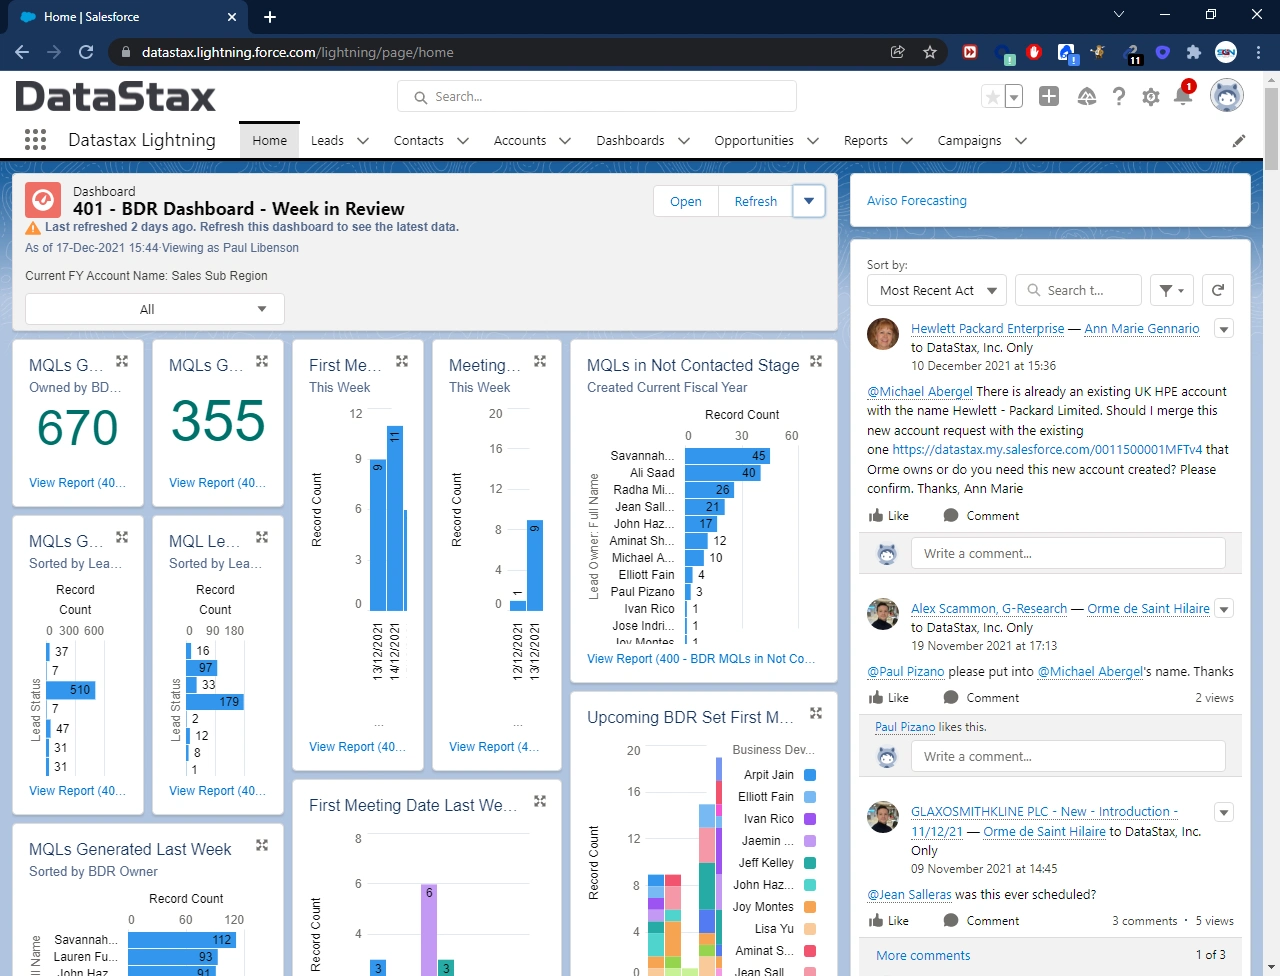Click Jeff Kelley's teal legend swatch
Image resolution: width=1280 pixels, height=976 pixels.
pos(810,863)
